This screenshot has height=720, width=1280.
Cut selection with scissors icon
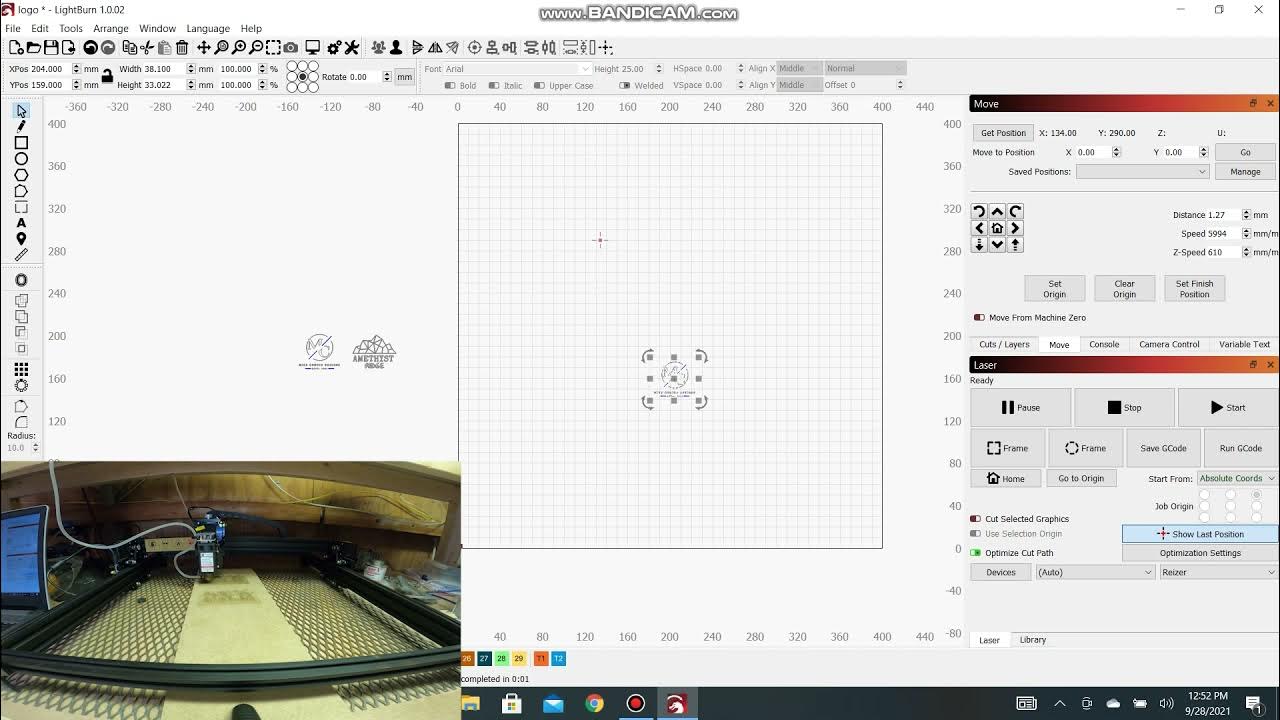click(147, 47)
